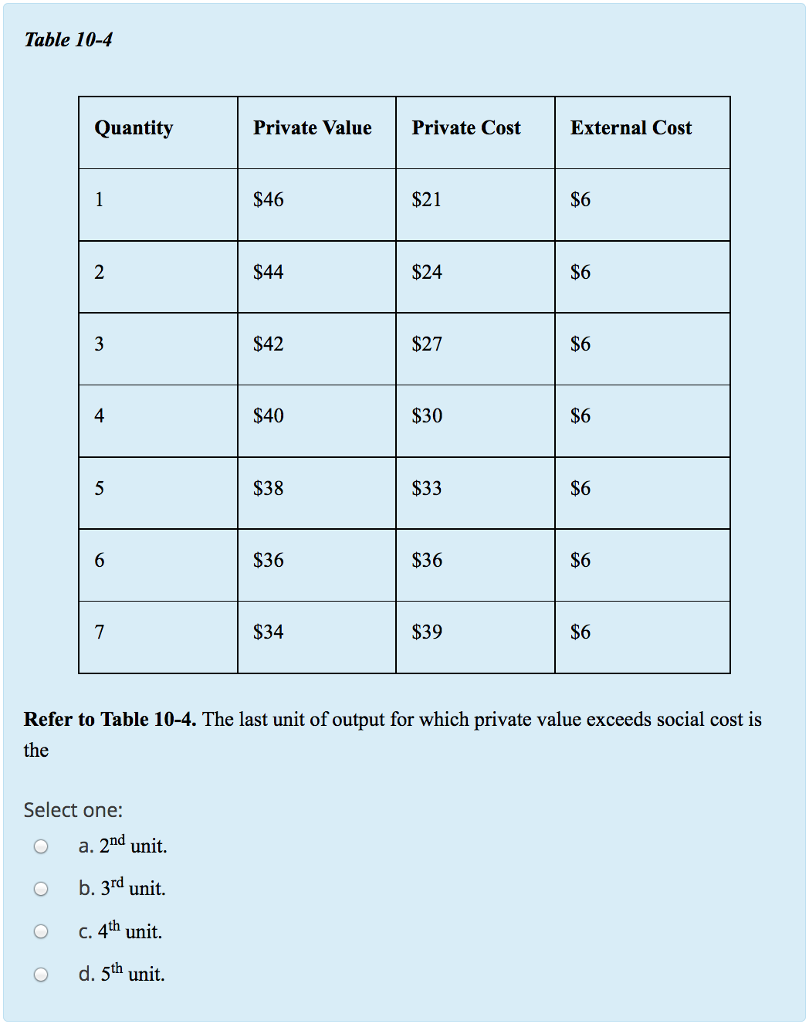
Task: Select option d, the 5th unit
Action: coord(40,972)
